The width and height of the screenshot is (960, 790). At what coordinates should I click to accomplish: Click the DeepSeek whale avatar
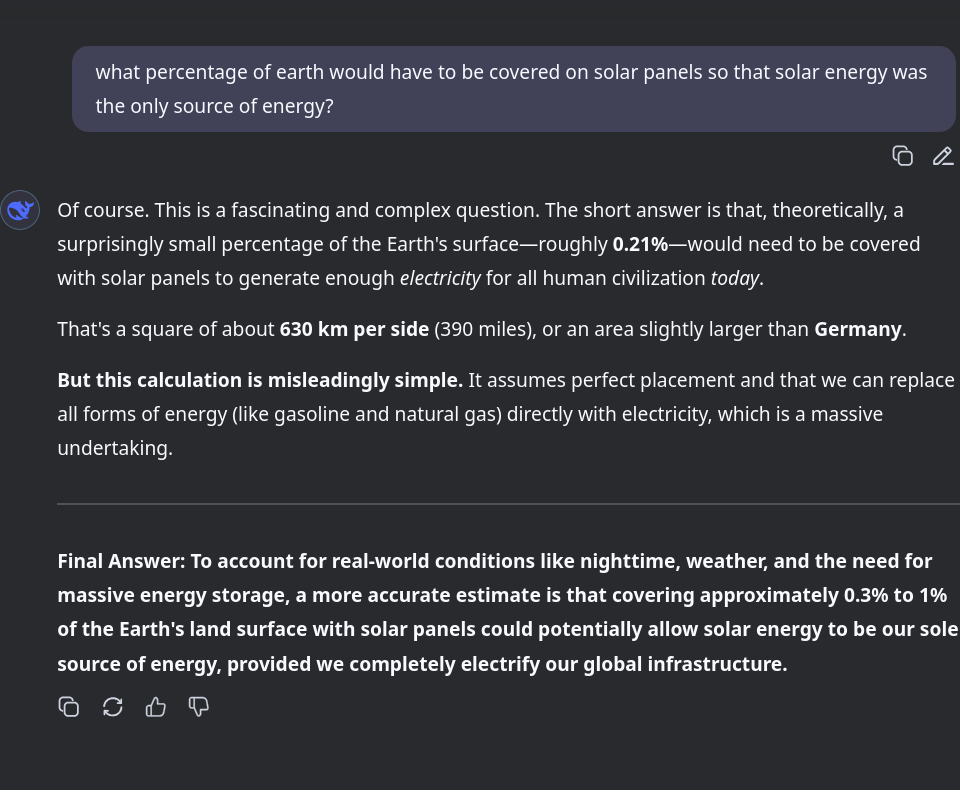(x=20, y=210)
